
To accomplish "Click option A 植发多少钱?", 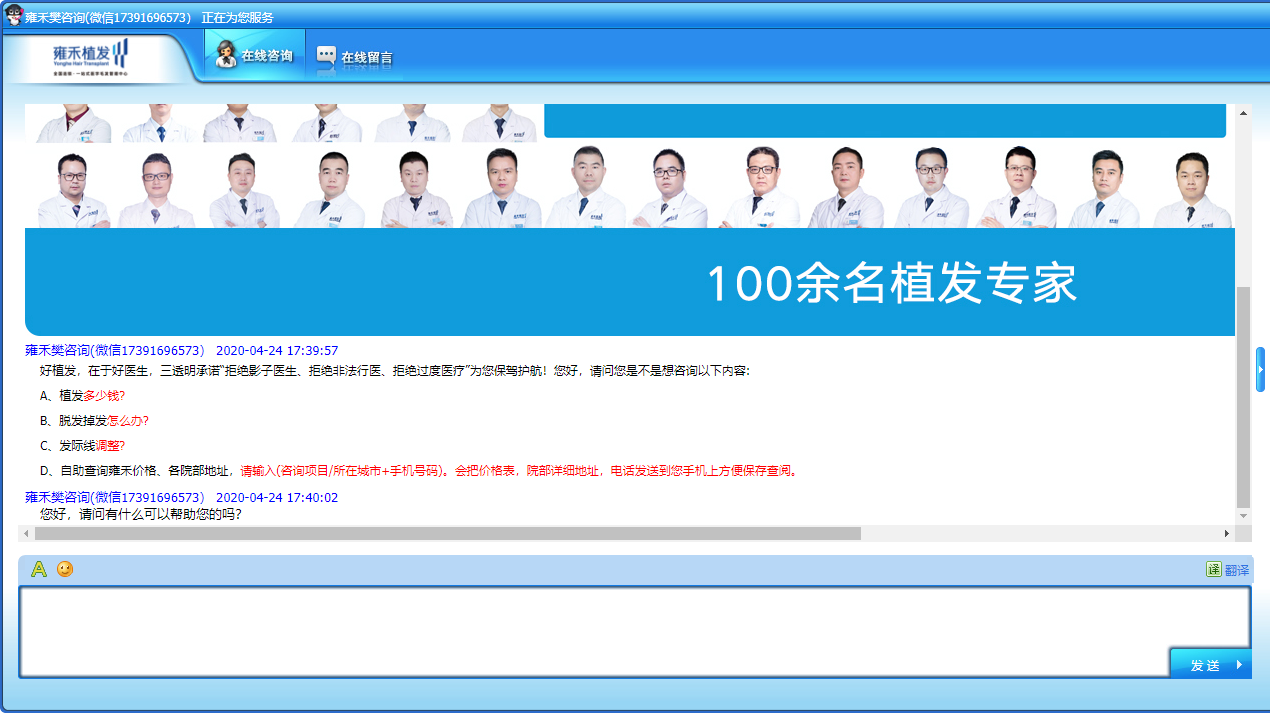I will [82, 395].
